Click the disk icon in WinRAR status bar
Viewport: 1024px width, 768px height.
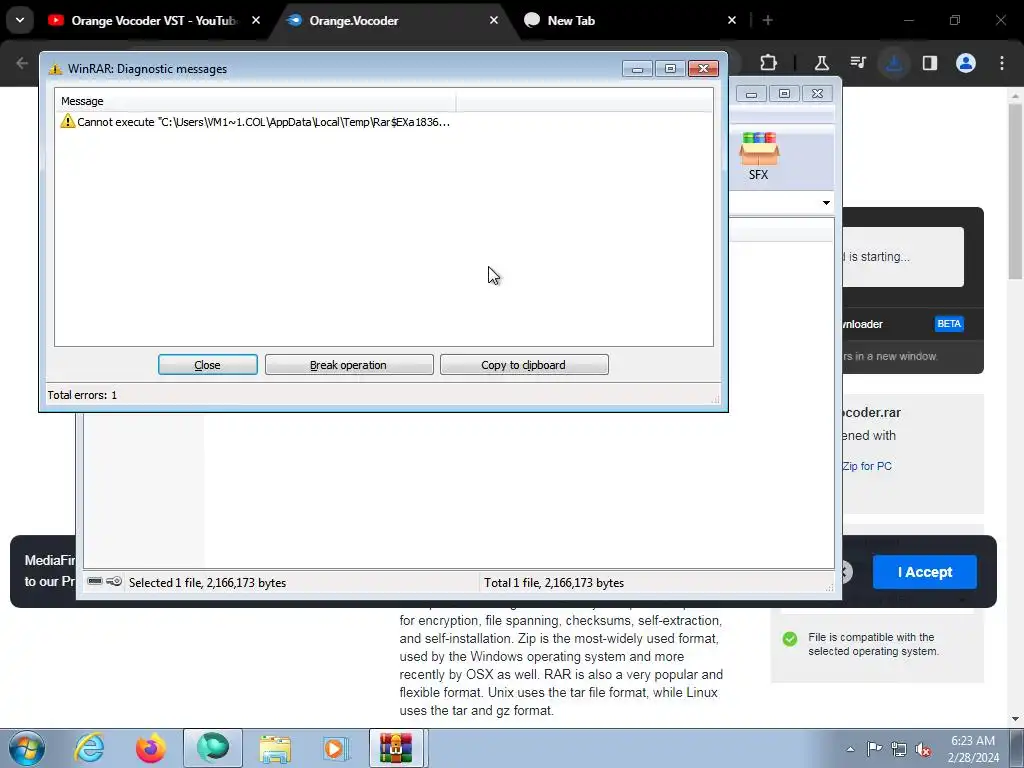95,581
